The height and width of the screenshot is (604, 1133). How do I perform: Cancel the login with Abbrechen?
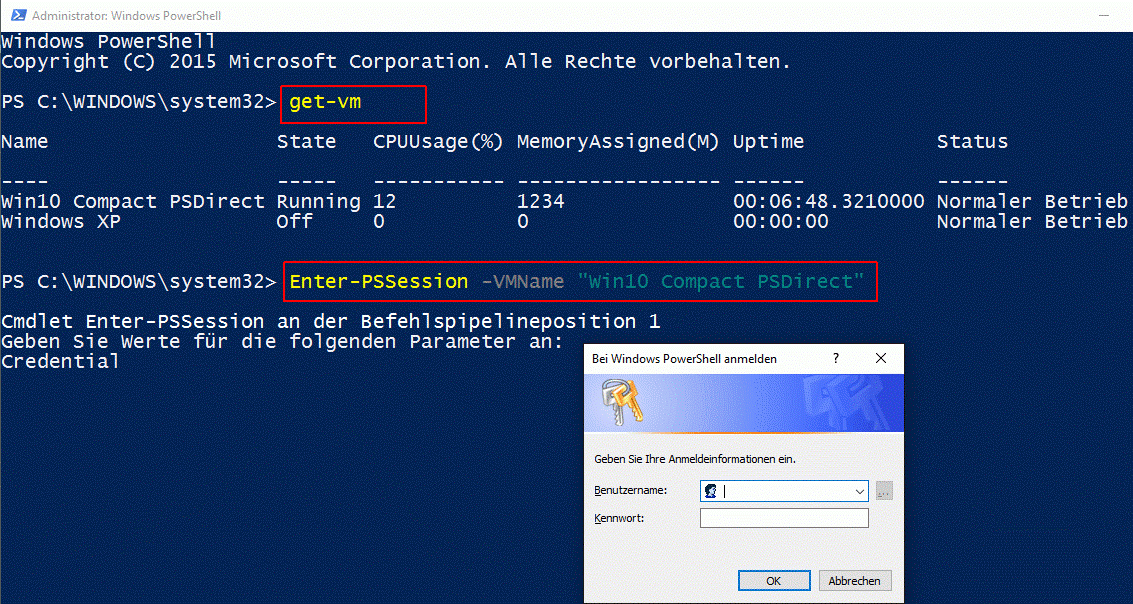[855, 580]
